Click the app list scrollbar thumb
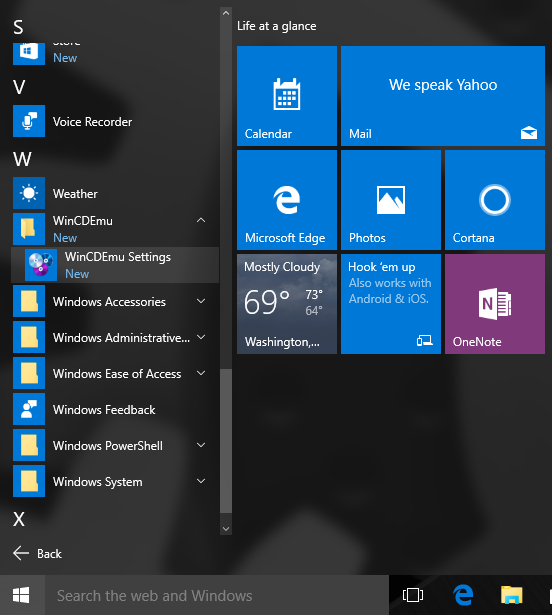Image resolution: width=552 pixels, height=615 pixels. pyautogui.click(x=226, y=441)
